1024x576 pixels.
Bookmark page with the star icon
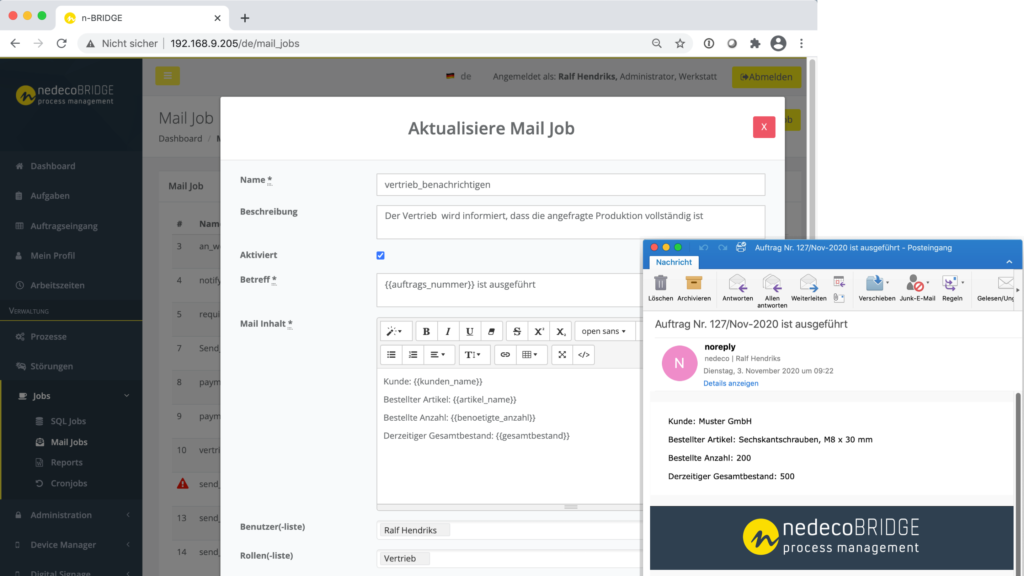click(680, 44)
